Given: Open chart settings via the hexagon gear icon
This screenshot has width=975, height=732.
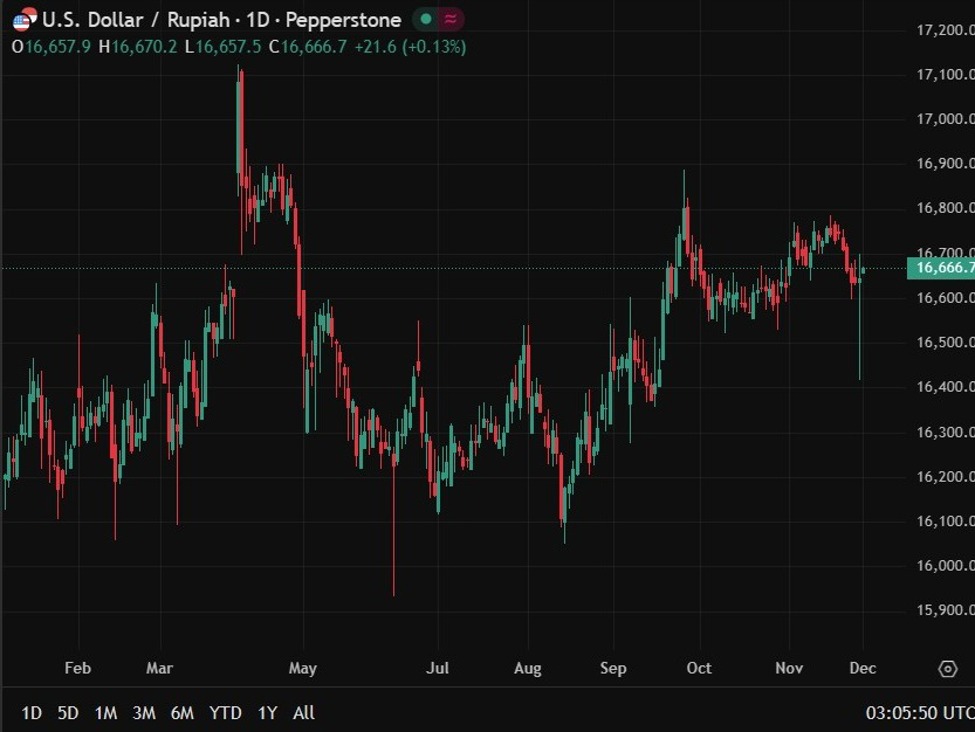Looking at the screenshot, I should click(x=948, y=668).
